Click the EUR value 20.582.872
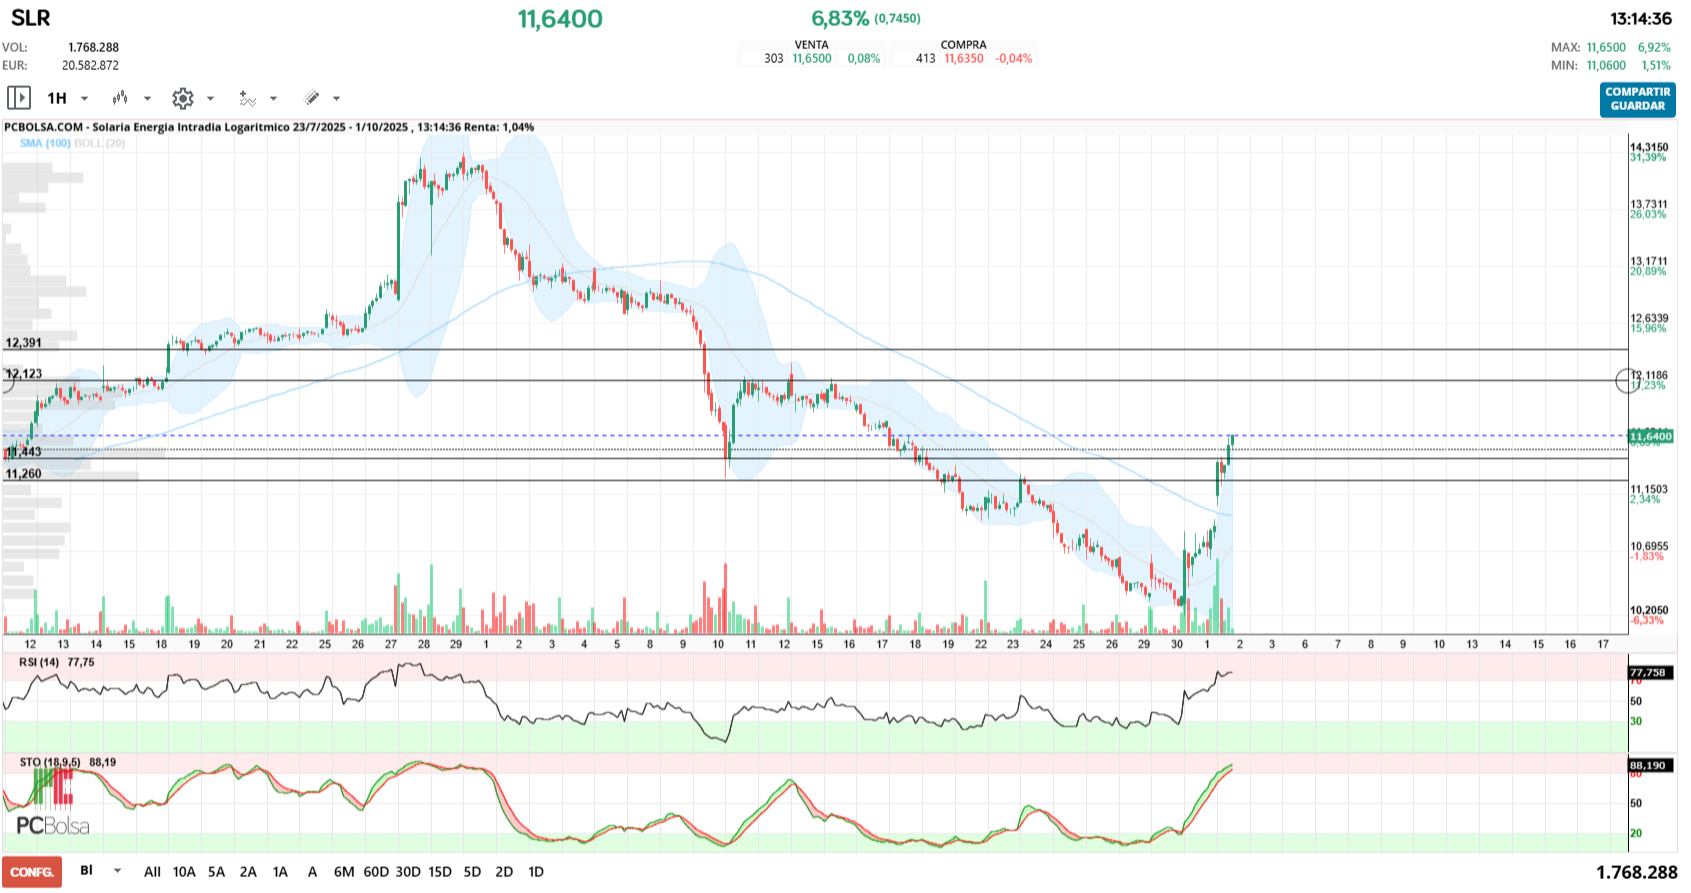The height and width of the screenshot is (893, 1691). (x=90, y=65)
